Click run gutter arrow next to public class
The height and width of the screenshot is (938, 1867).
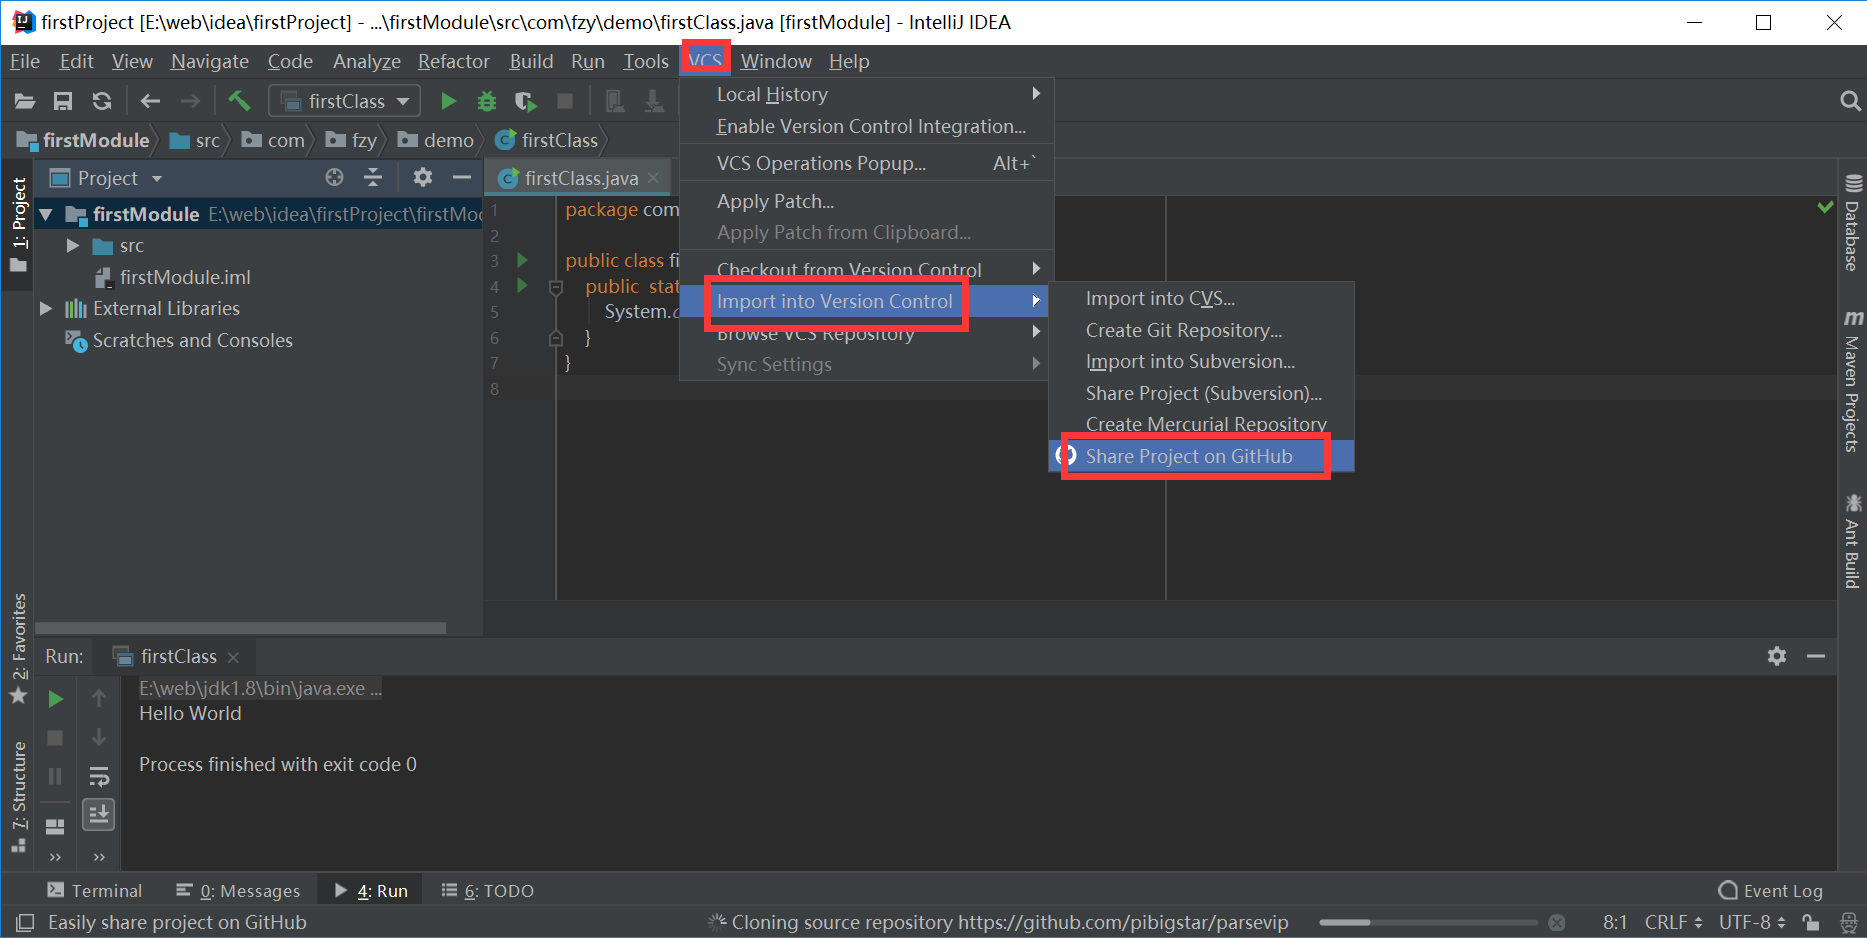(522, 260)
